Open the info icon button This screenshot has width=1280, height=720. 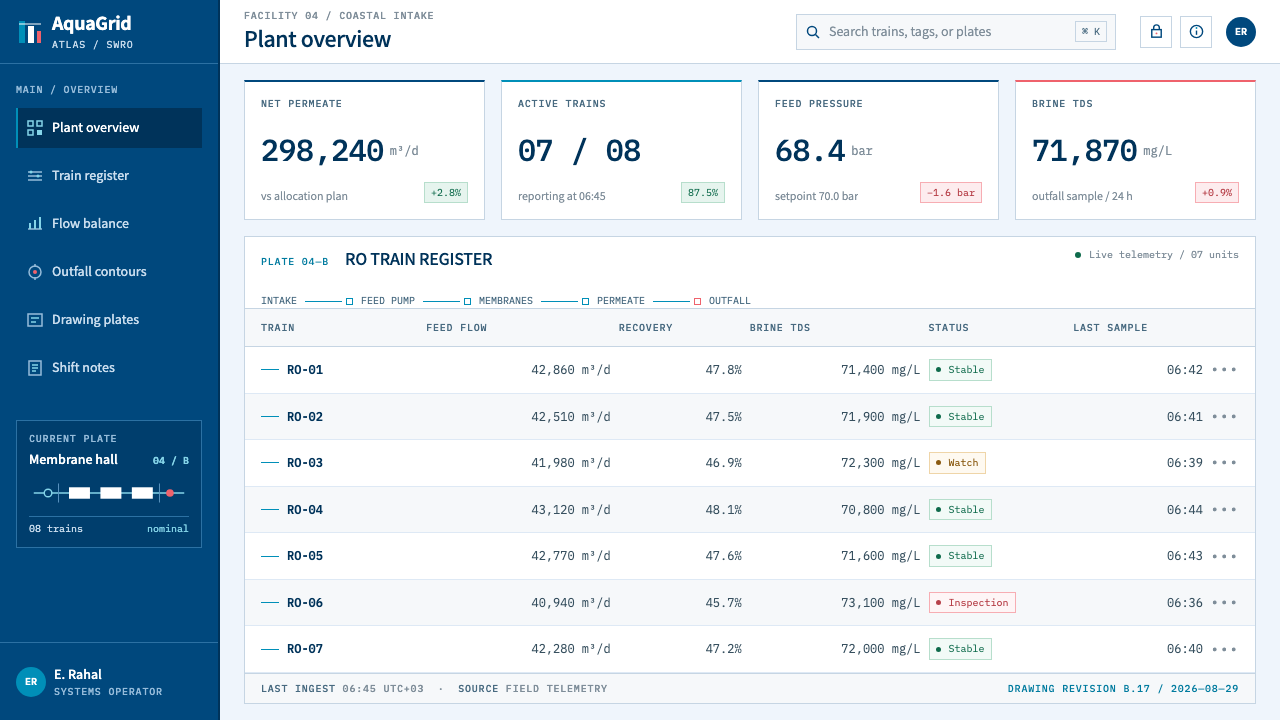pyautogui.click(x=1196, y=32)
